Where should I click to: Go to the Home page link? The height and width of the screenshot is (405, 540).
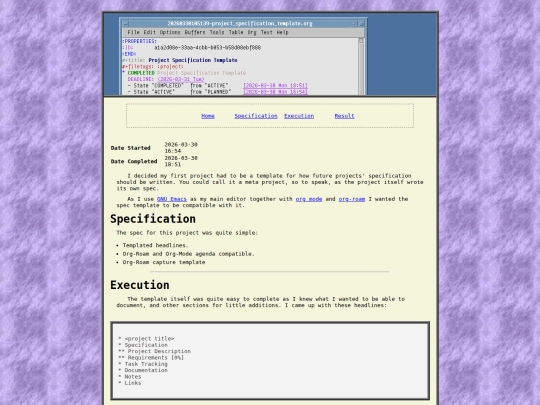(208, 116)
